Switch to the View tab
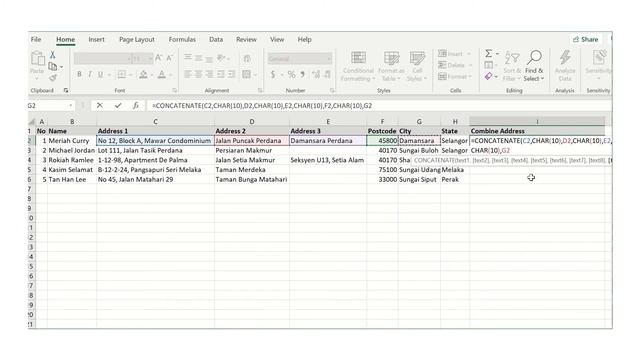Viewport: 640px width, 360px height. [277, 40]
